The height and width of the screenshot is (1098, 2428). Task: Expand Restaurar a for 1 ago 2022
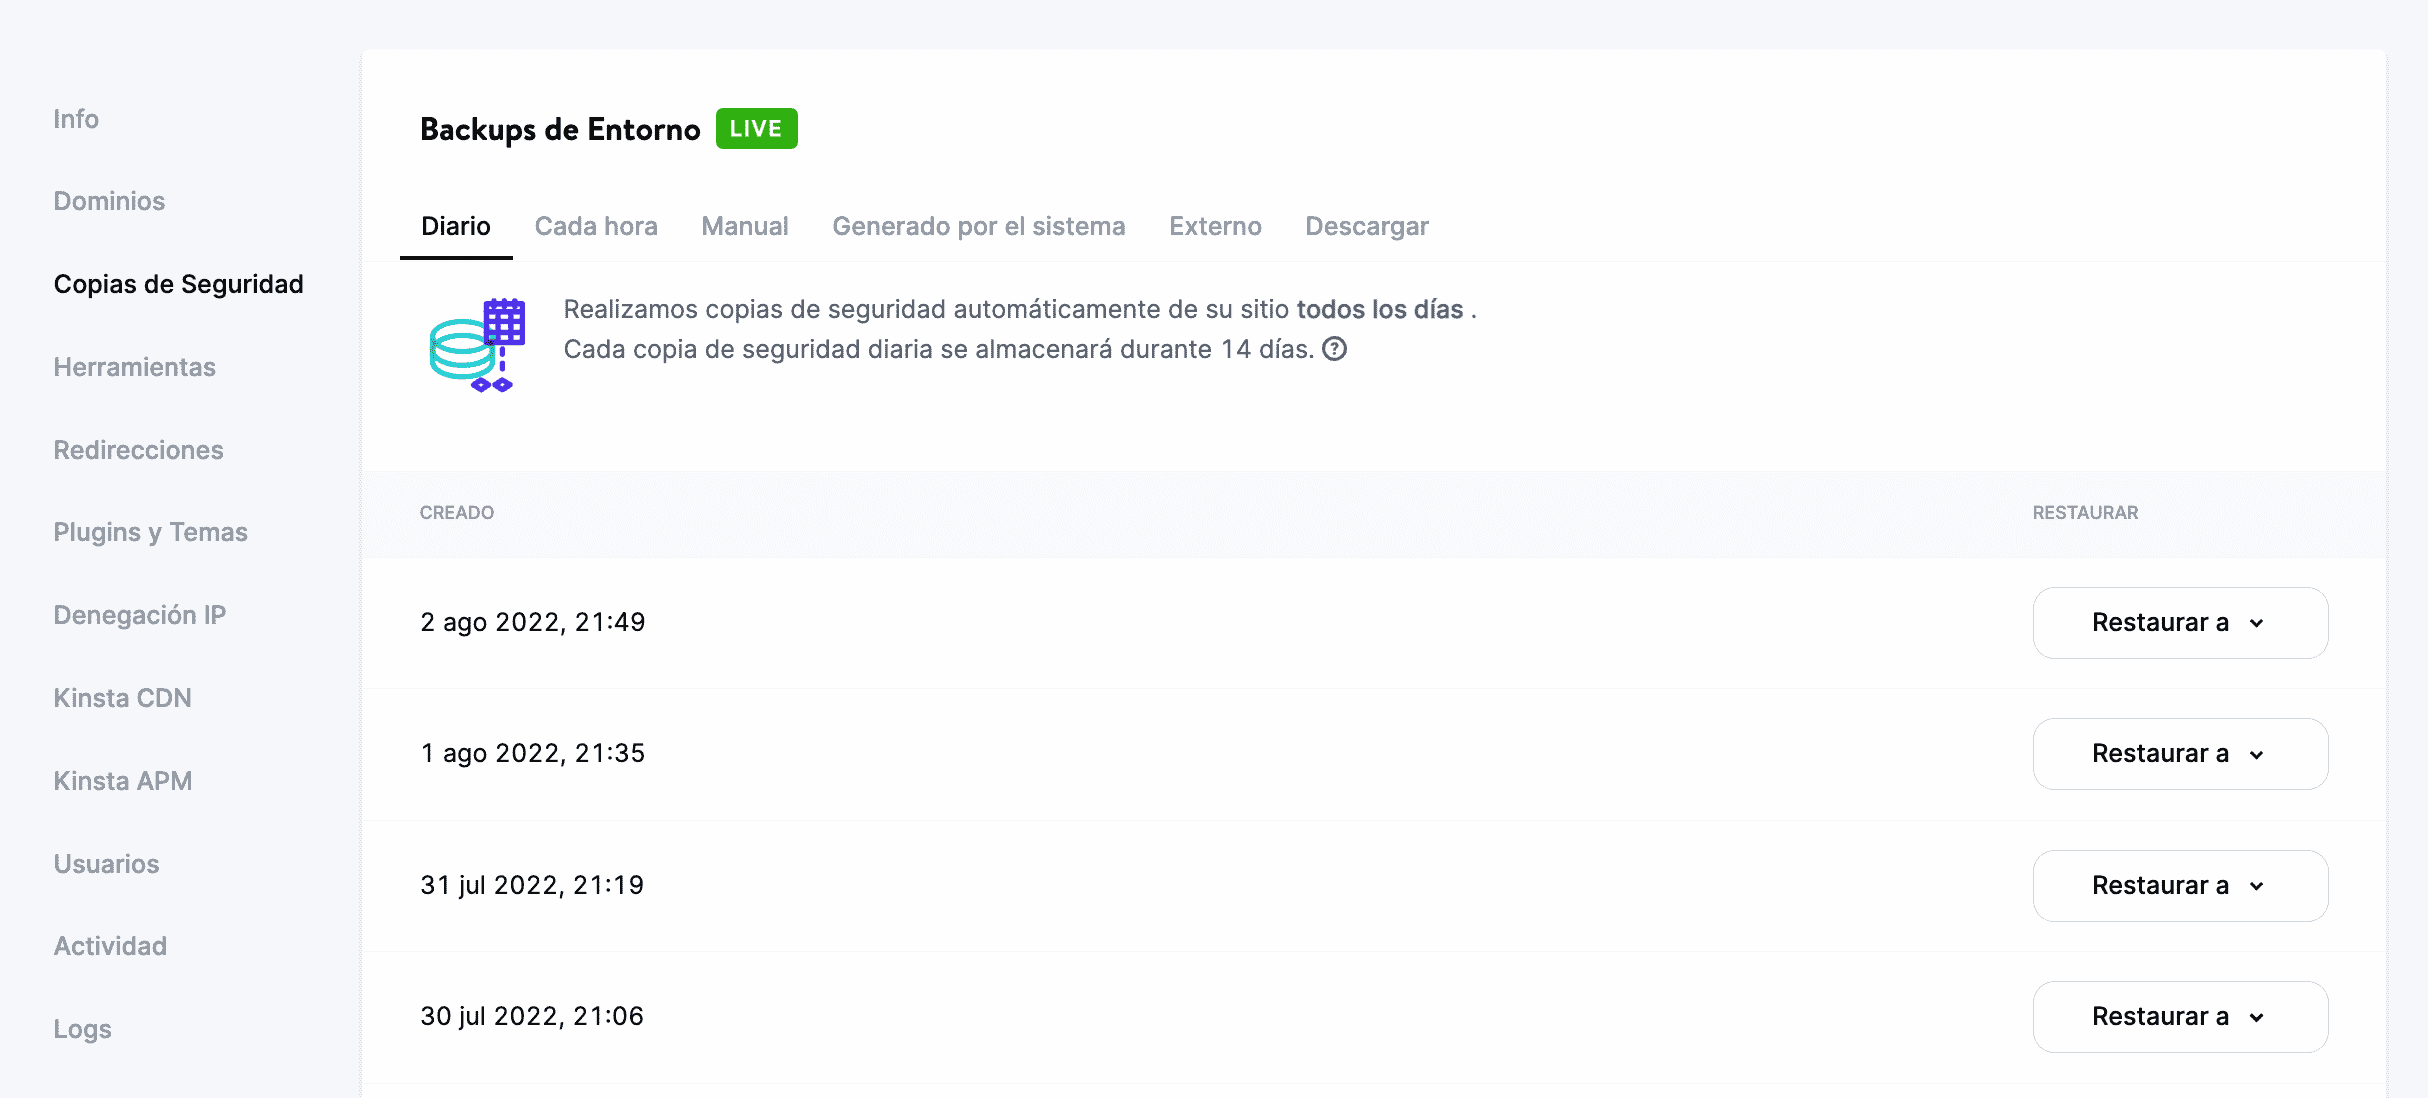coord(2179,754)
